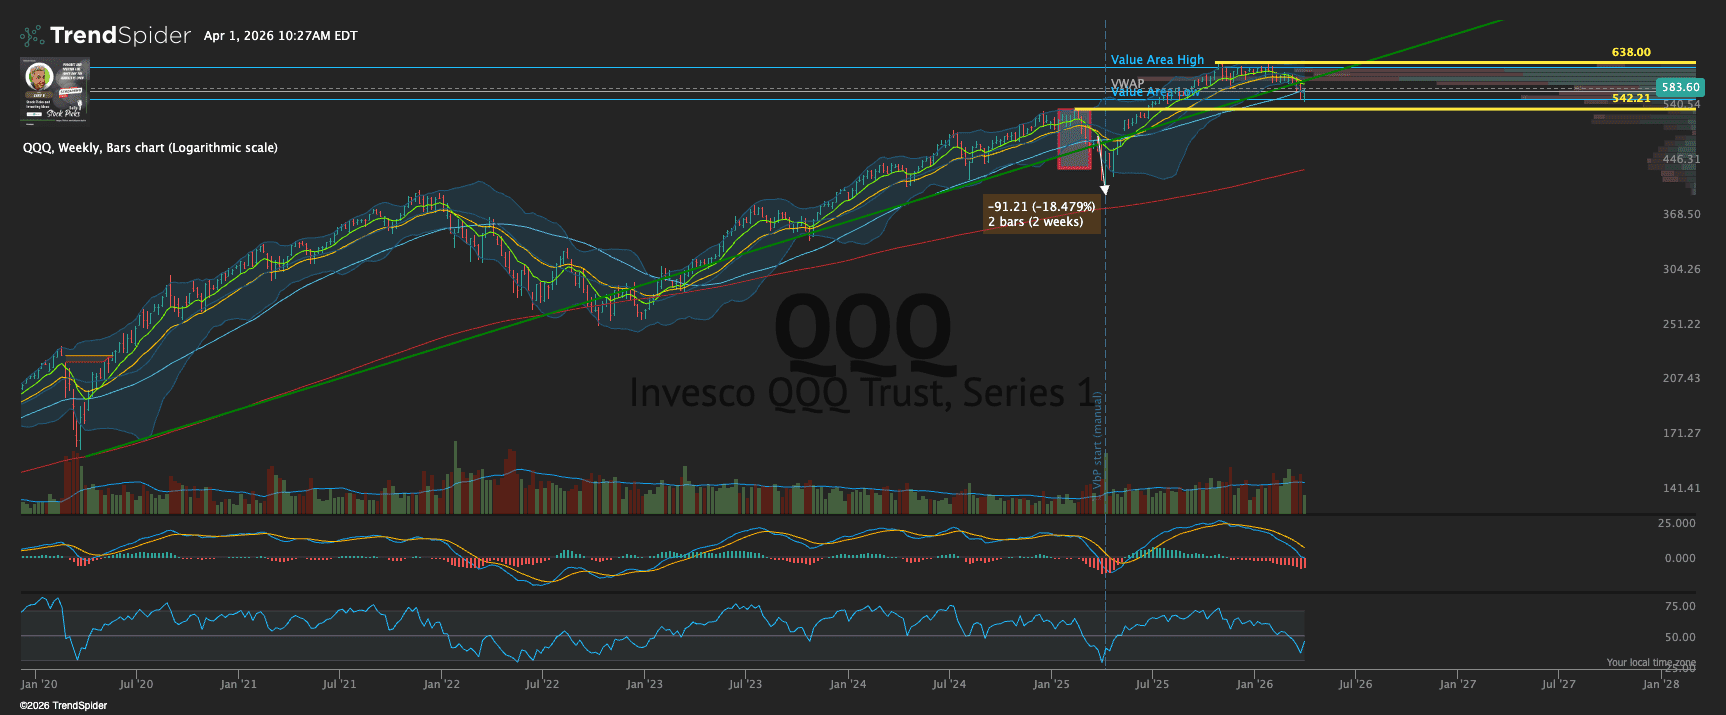The height and width of the screenshot is (715, 1726).
Task: Select the red shaded rectangle annotation
Action: click(x=1074, y=139)
